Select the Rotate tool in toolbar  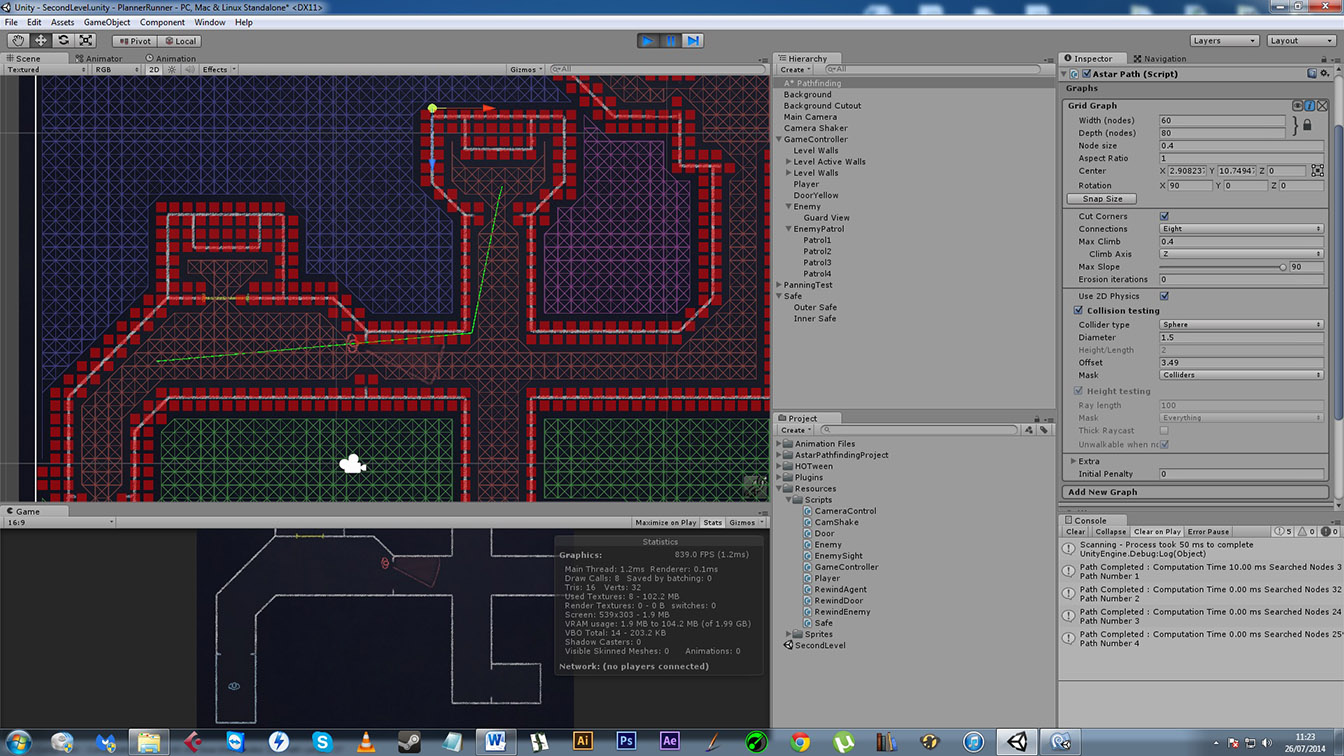point(63,41)
